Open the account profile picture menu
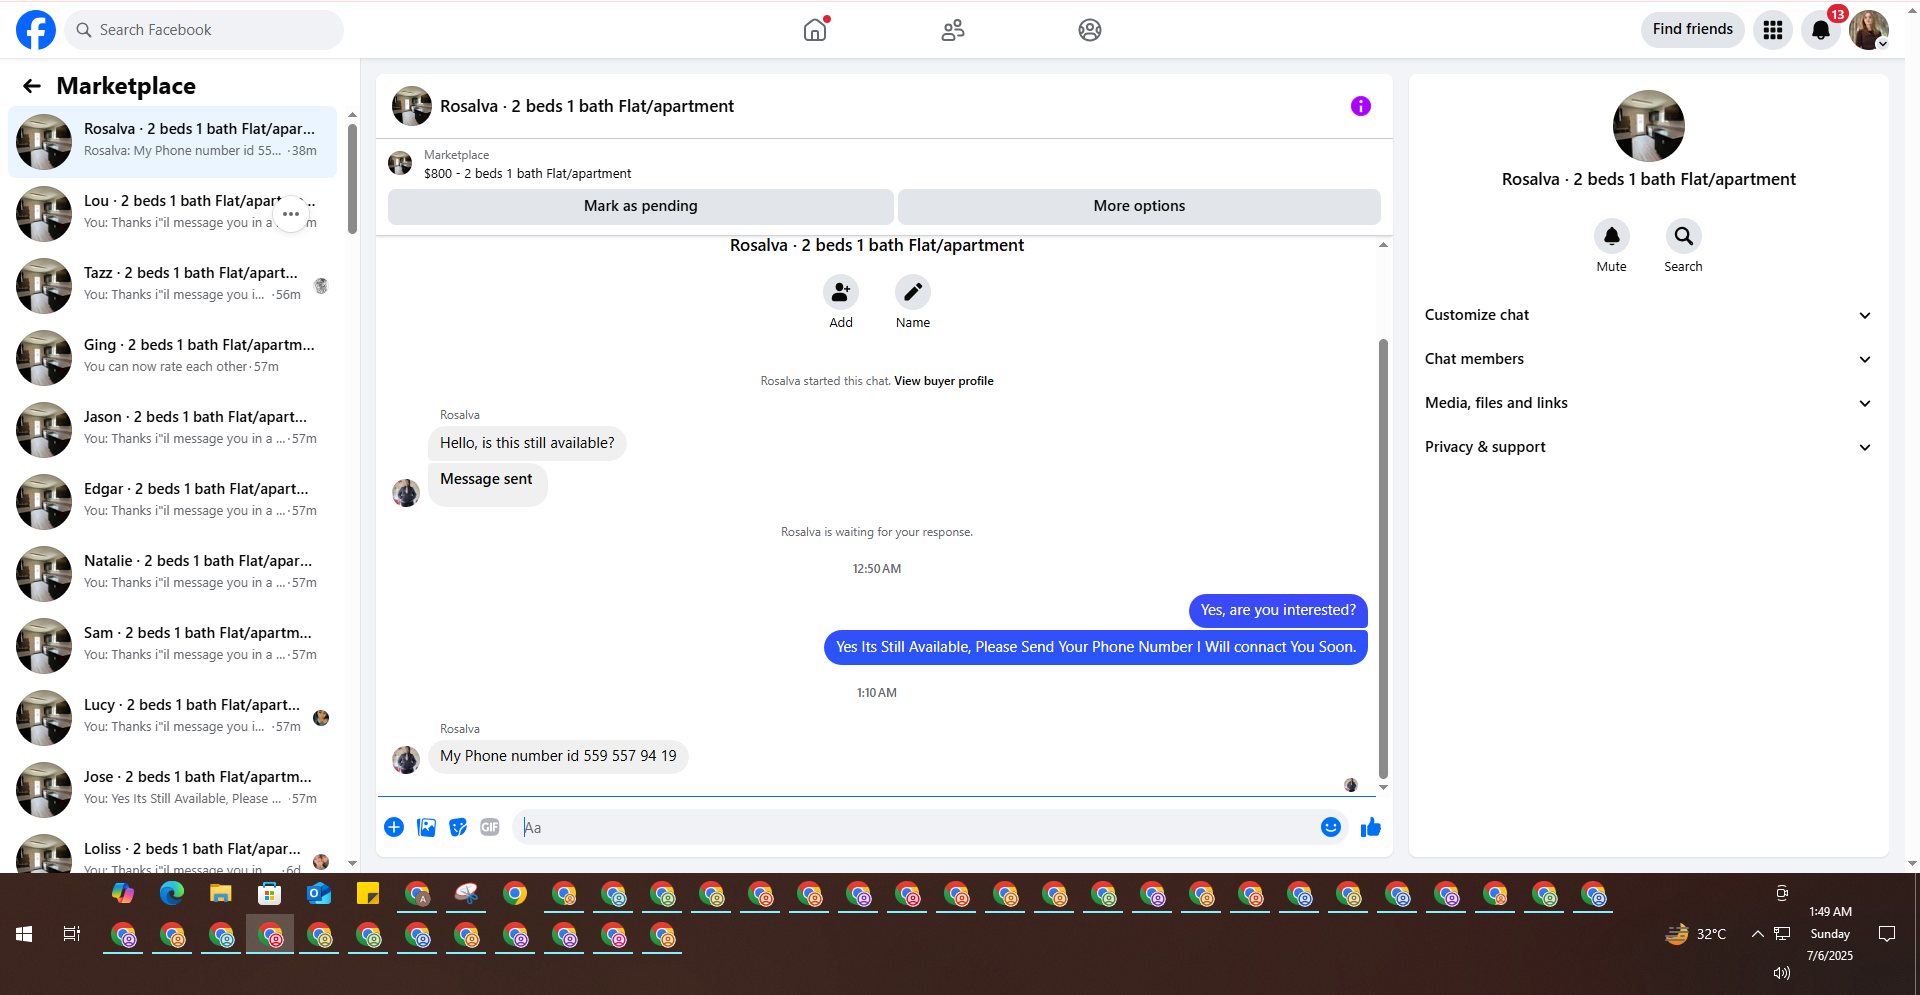This screenshot has width=1920, height=995. (x=1868, y=30)
